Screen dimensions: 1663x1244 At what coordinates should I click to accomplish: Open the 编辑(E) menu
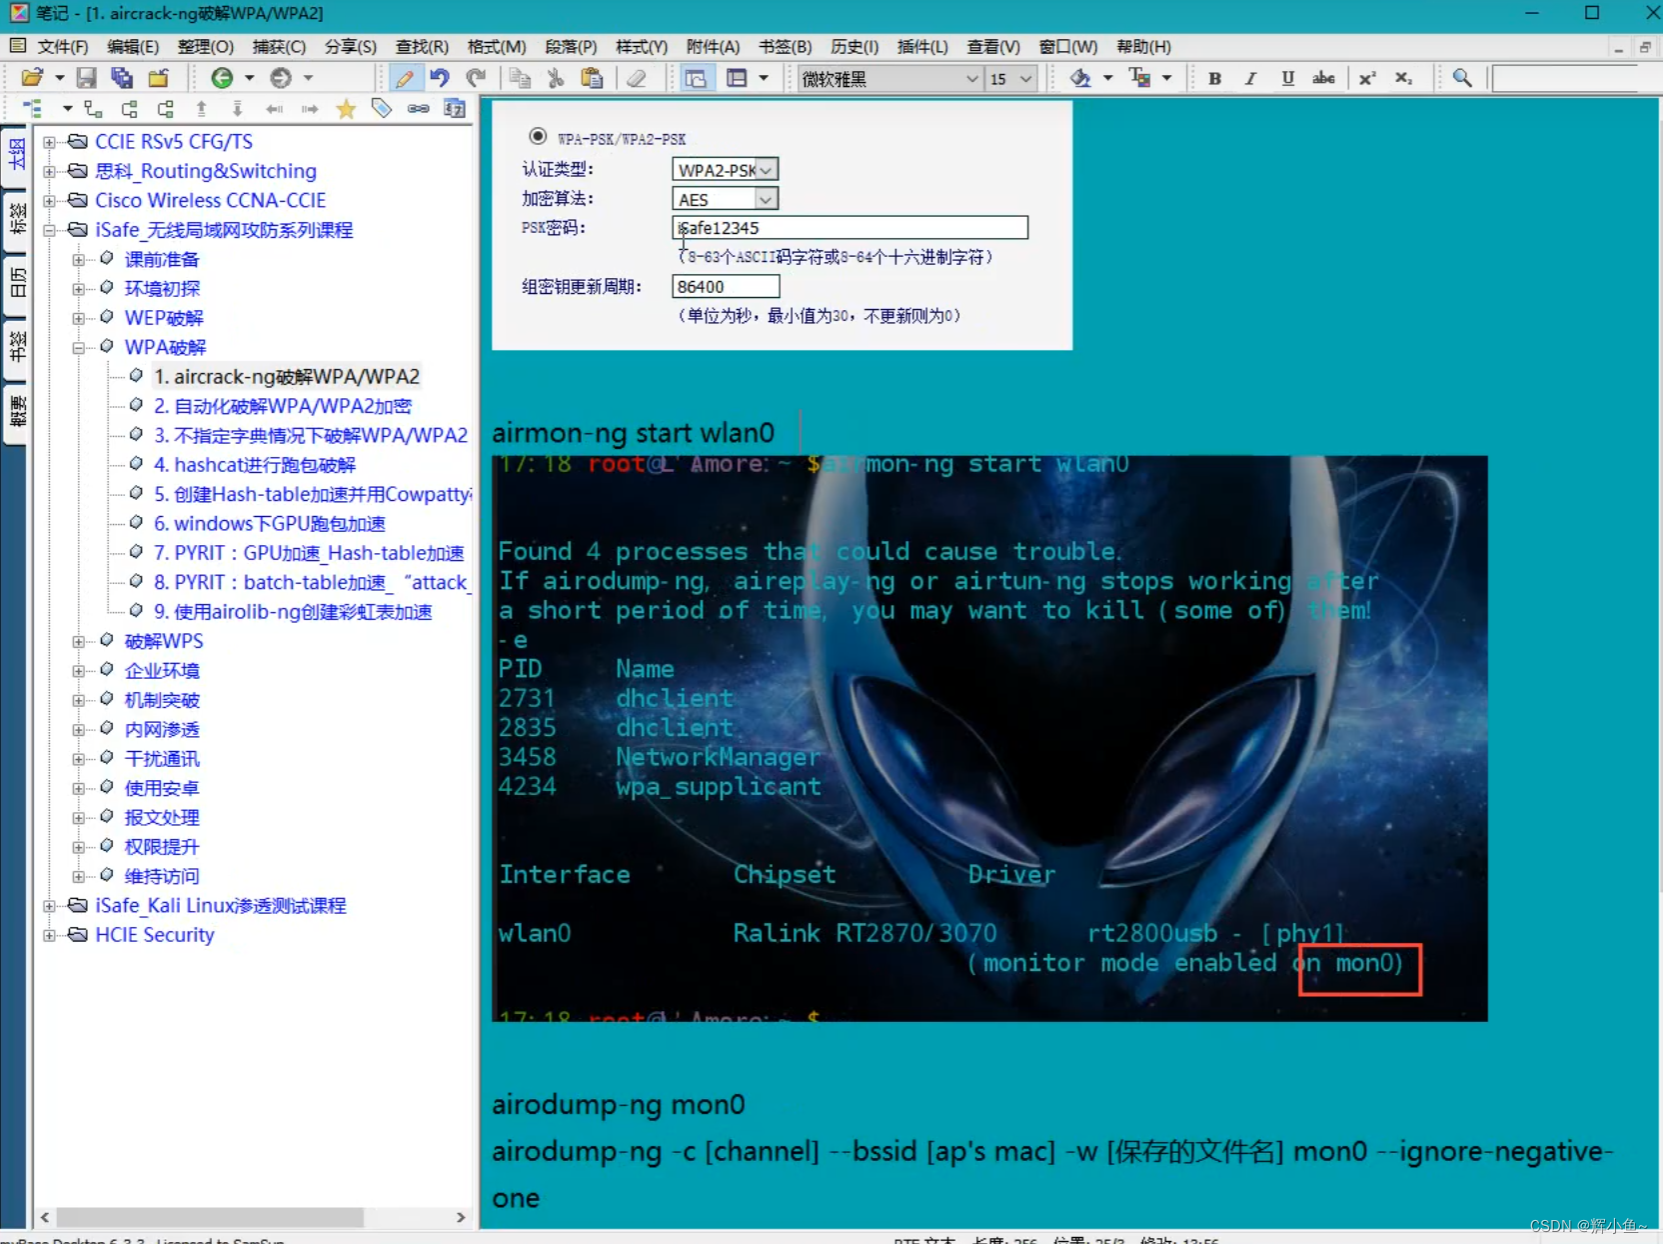(x=133, y=47)
